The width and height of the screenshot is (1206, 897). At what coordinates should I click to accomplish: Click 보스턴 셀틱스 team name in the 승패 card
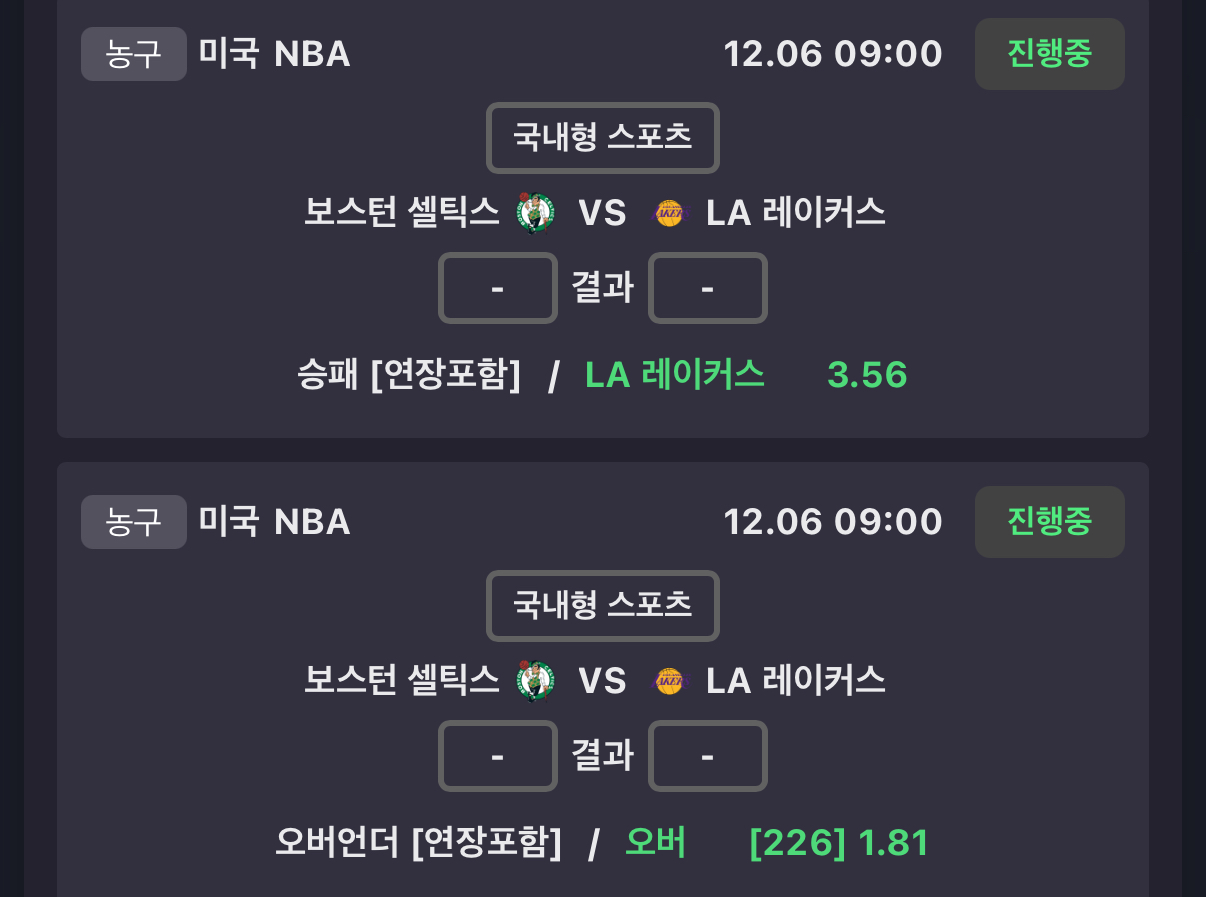coord(402,213)
